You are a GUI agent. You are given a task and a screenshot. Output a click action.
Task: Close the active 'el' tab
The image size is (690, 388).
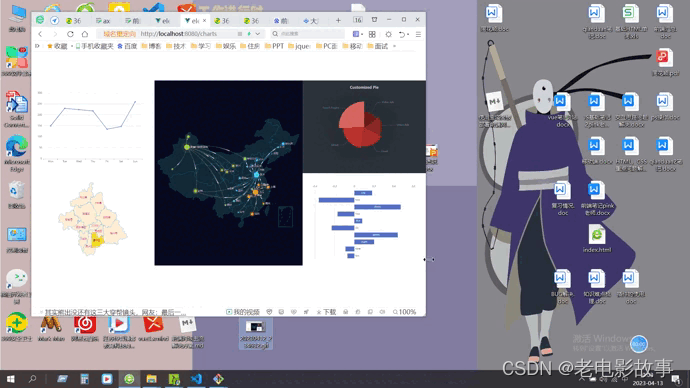[x=204, y=21]
